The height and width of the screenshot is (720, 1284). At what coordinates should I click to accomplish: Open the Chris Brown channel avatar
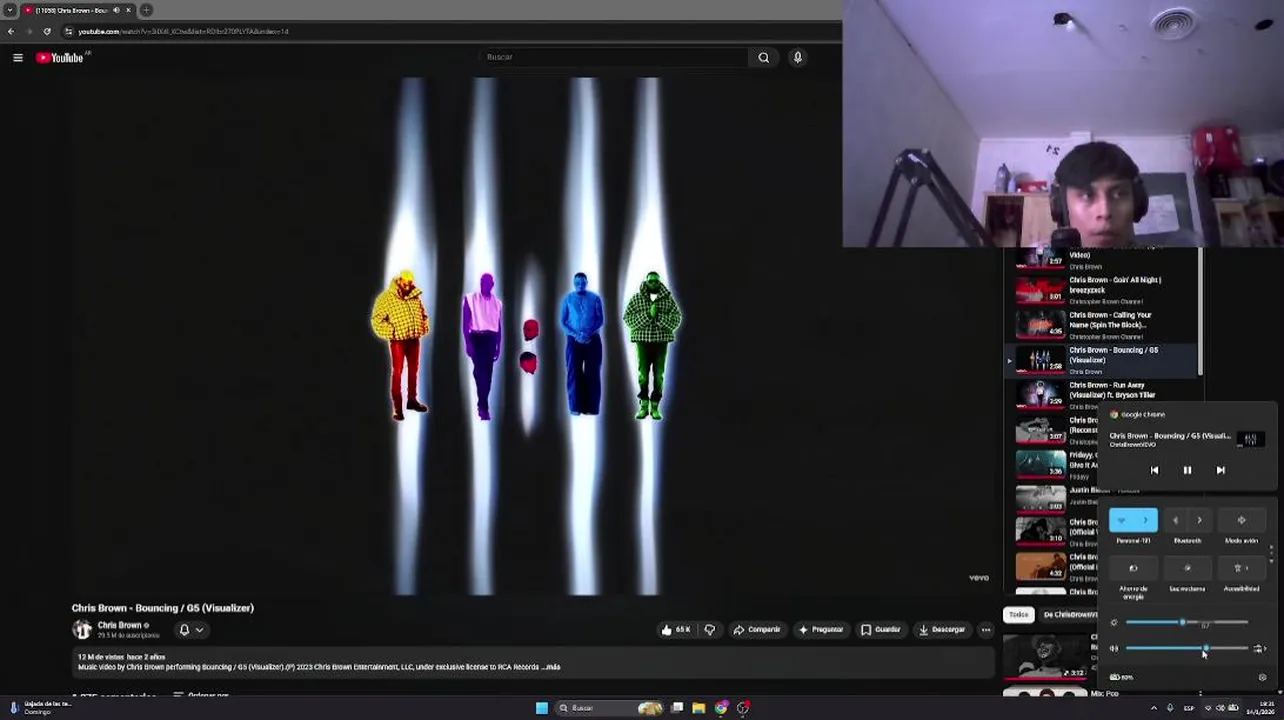tap(82, 629)
